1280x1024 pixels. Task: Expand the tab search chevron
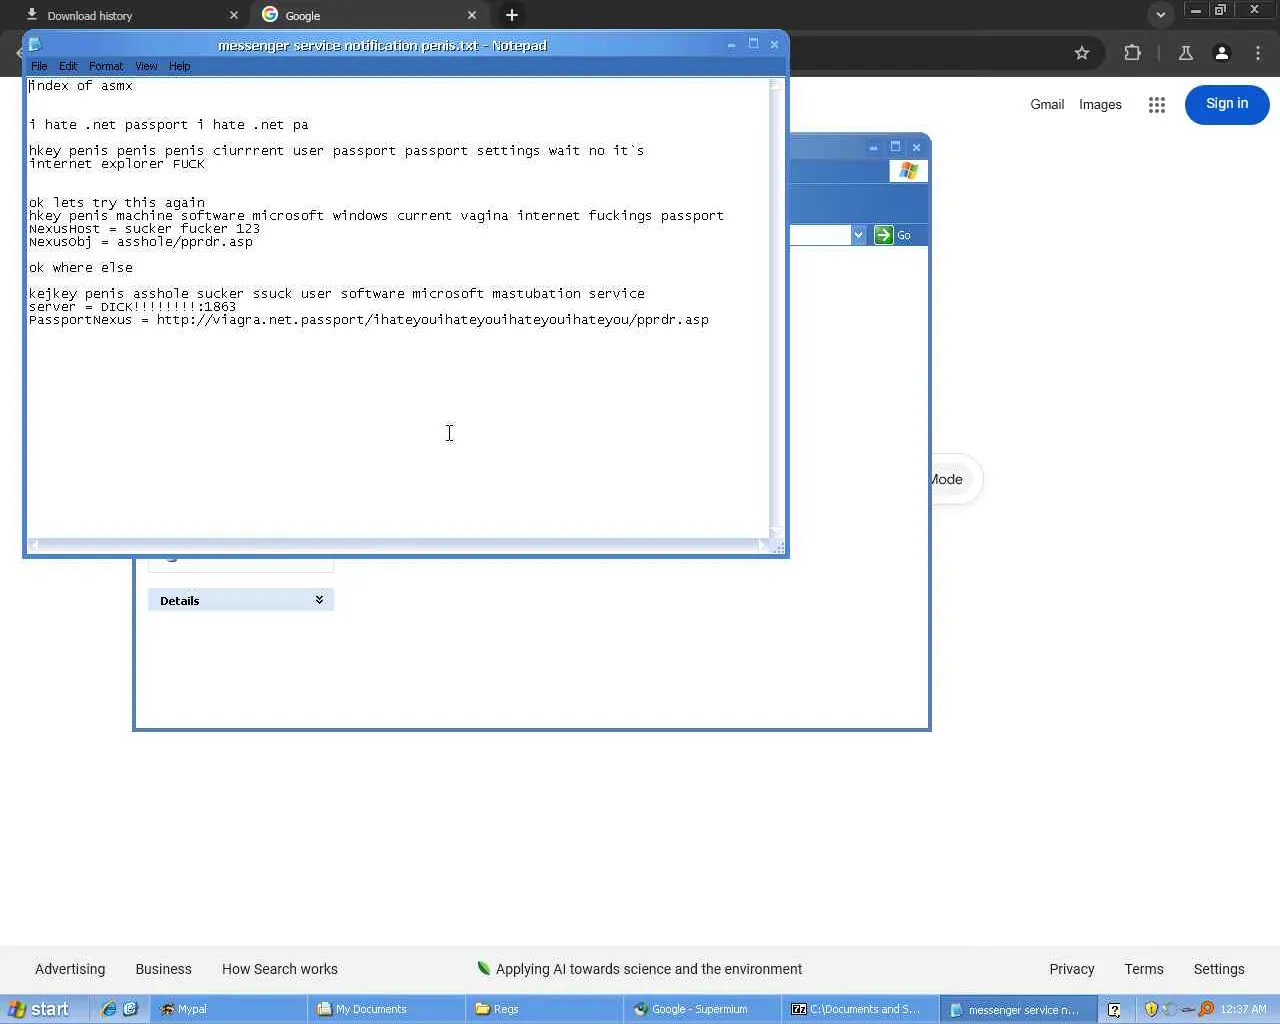pyautogui.click(x=1160, y=15)
